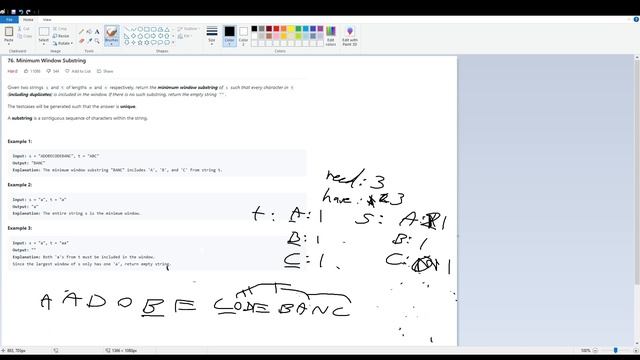The image size is (640, 360).
Task: Open the Resize dialog
Action: click(x=61, y=36)
